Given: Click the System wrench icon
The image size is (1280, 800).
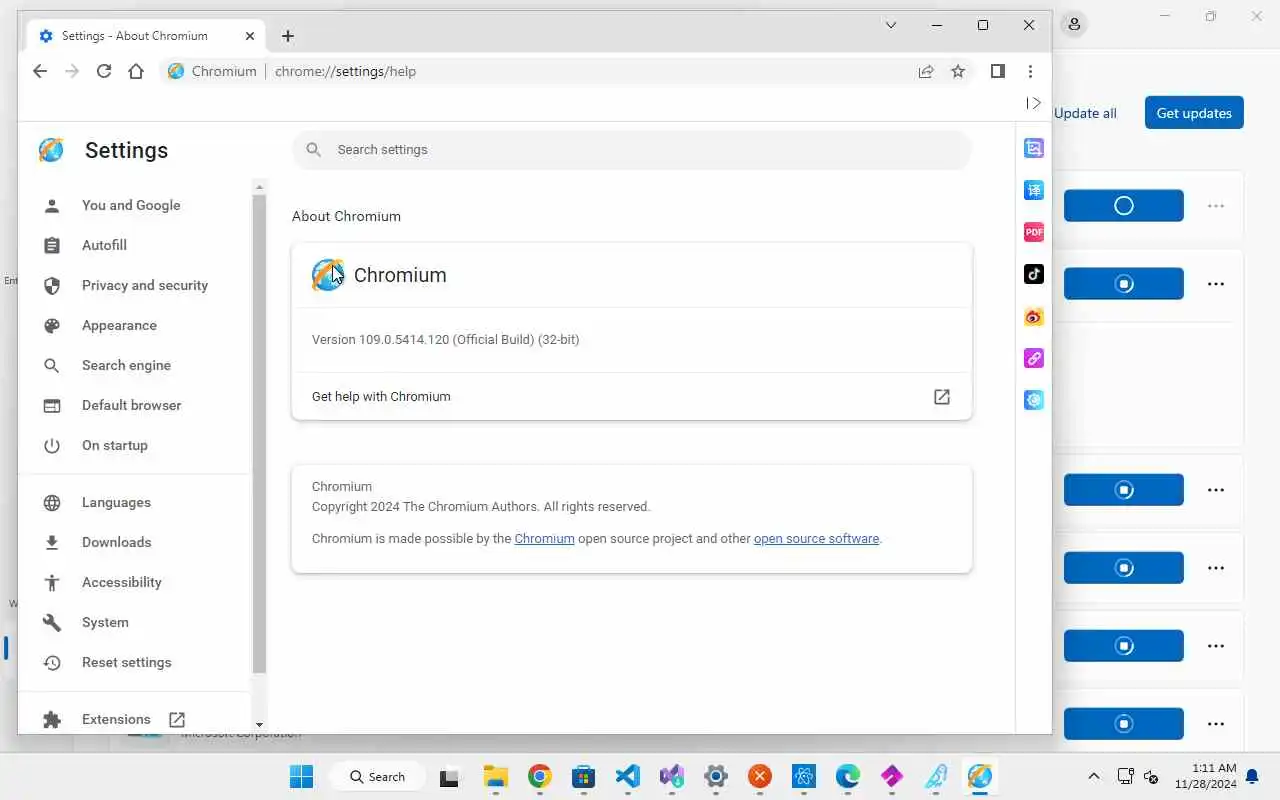Looking at the screenshot, I should (x=52, y=623).
